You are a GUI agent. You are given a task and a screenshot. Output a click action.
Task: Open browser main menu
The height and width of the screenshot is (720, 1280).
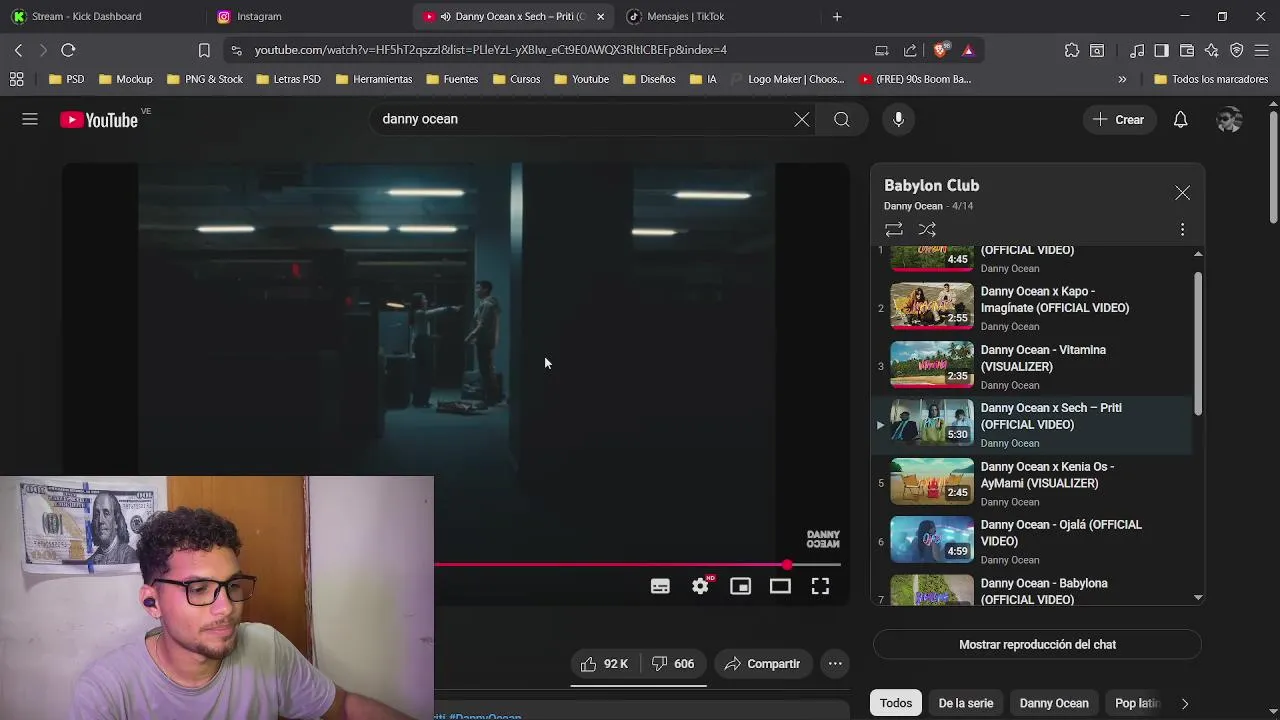pos(1262,50)
